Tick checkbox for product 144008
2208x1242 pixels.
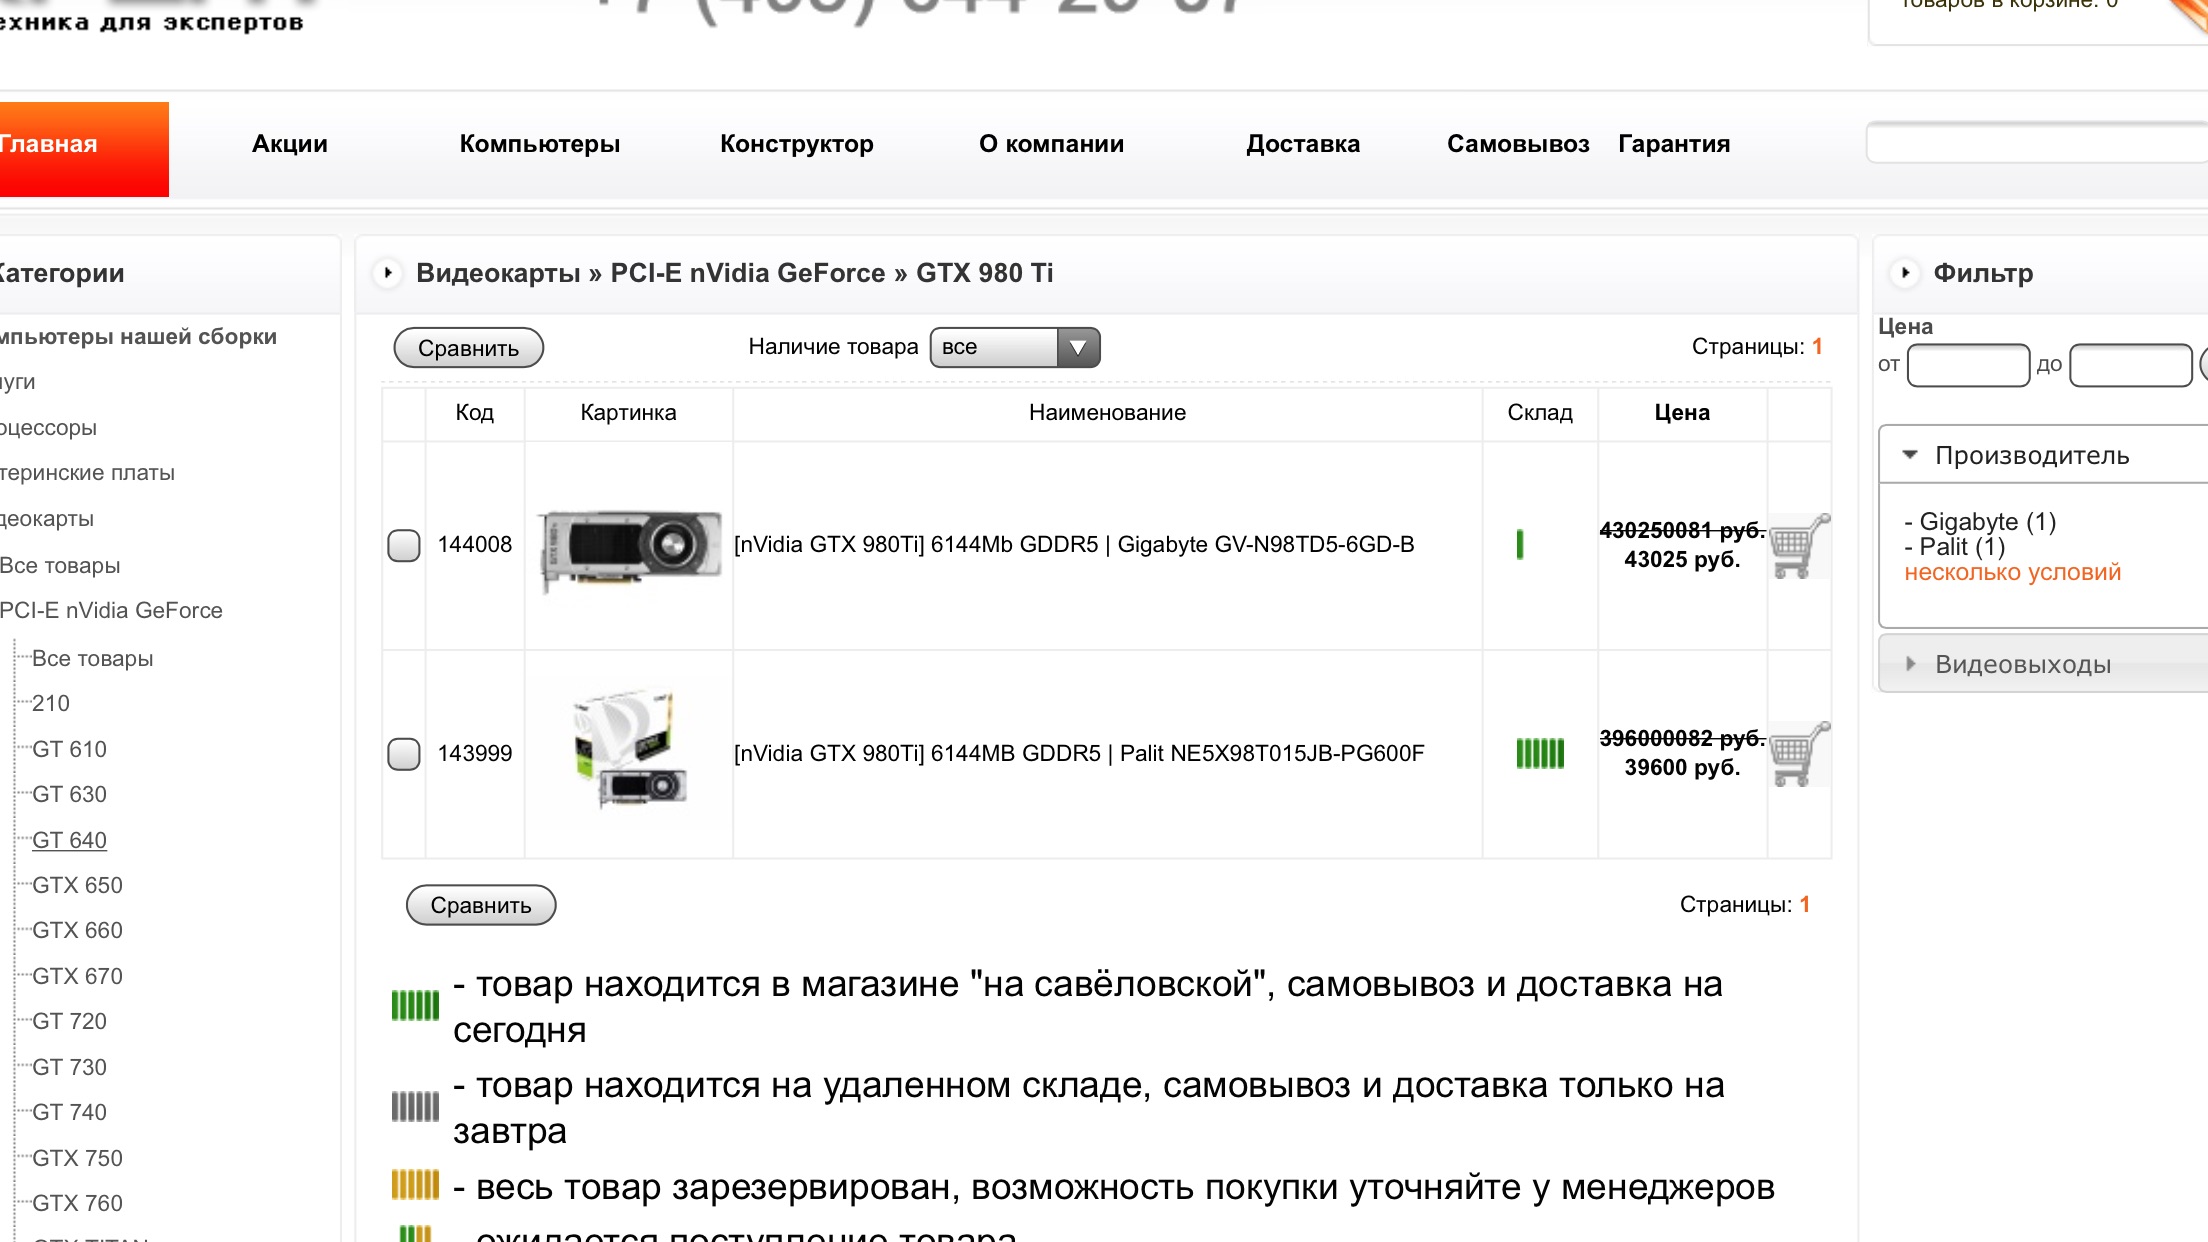pos(404,545)
